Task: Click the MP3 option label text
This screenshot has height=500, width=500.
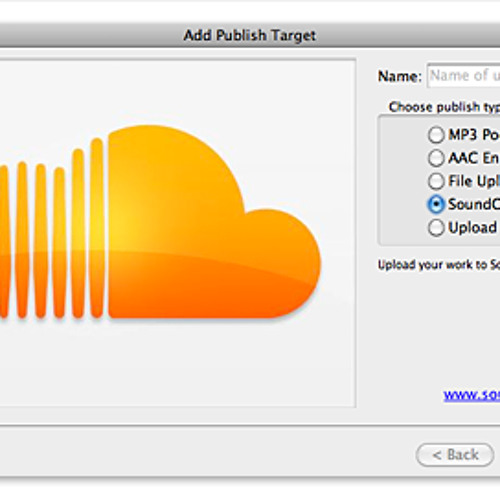Action: click(474, 135)
